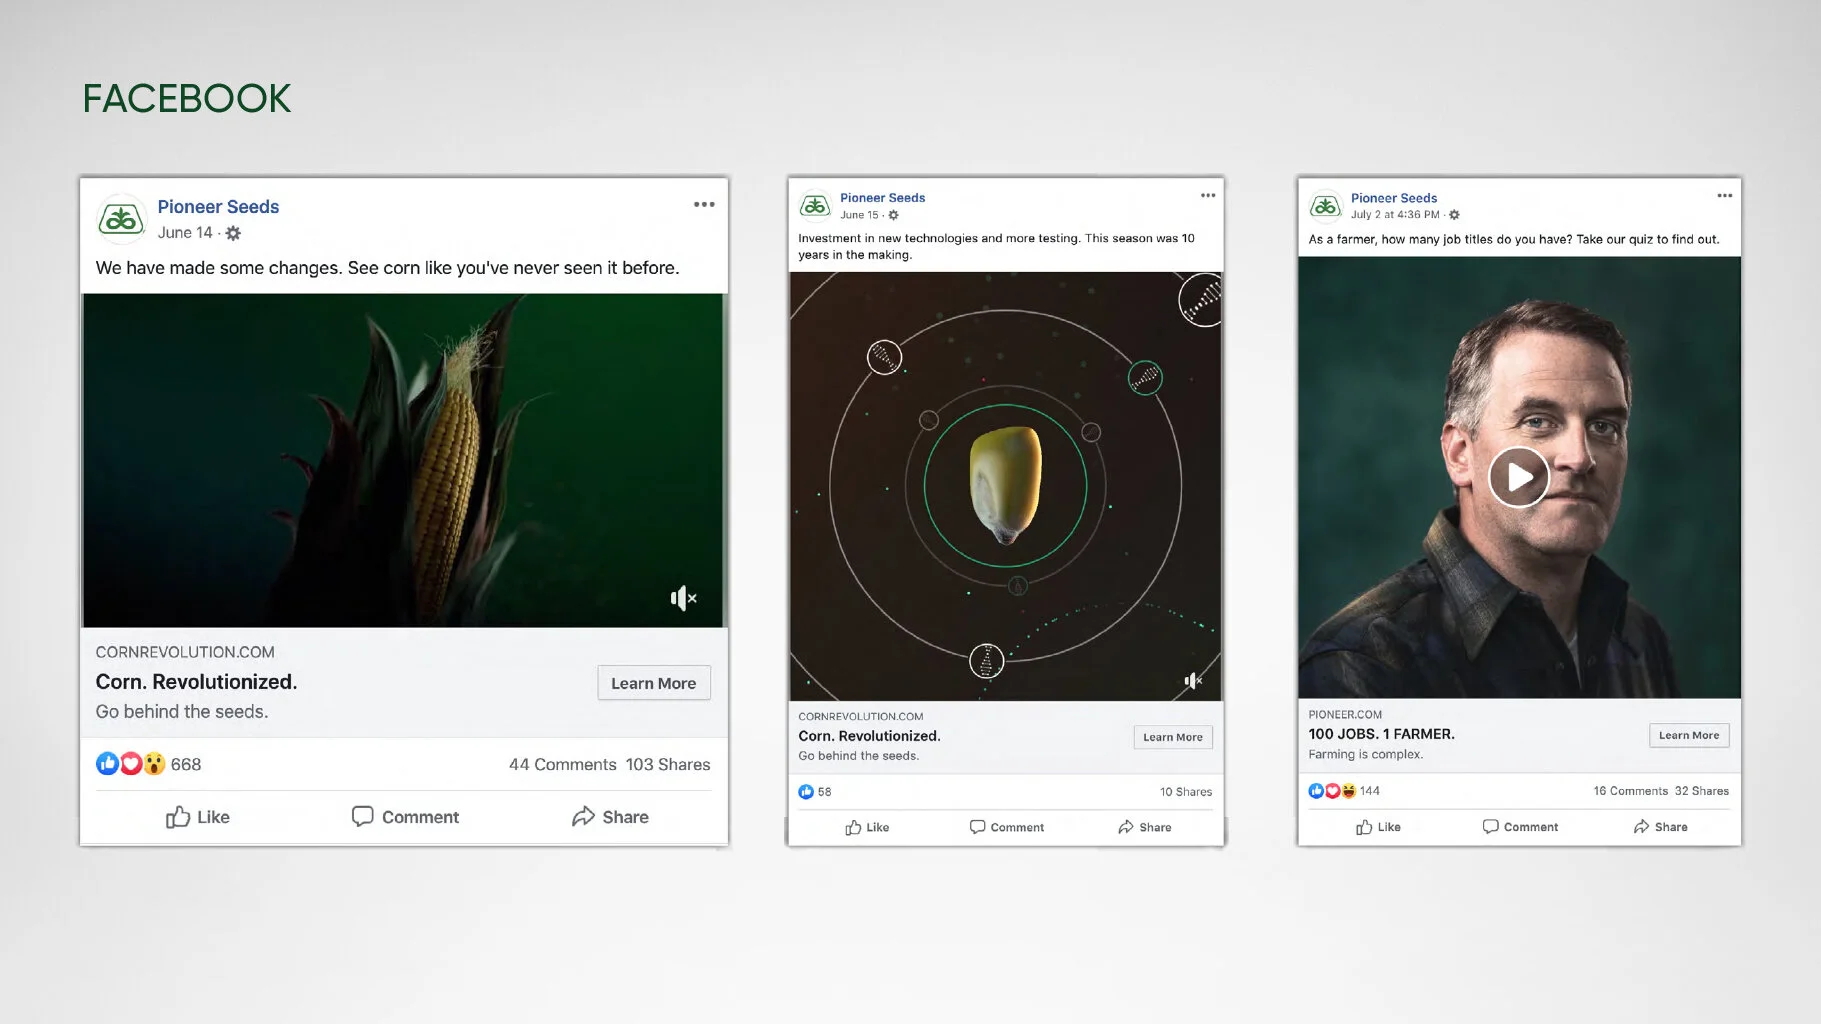Comment on the June 14 corn post
Image resolution: width=1821 pixels, height=1024 pixels.
(405, 817)
